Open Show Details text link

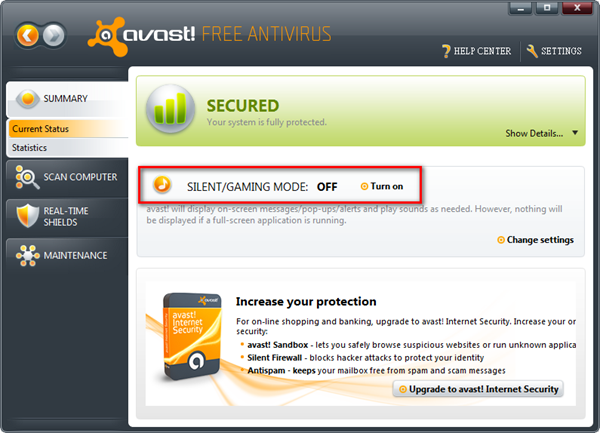click(x=534, y=133)
